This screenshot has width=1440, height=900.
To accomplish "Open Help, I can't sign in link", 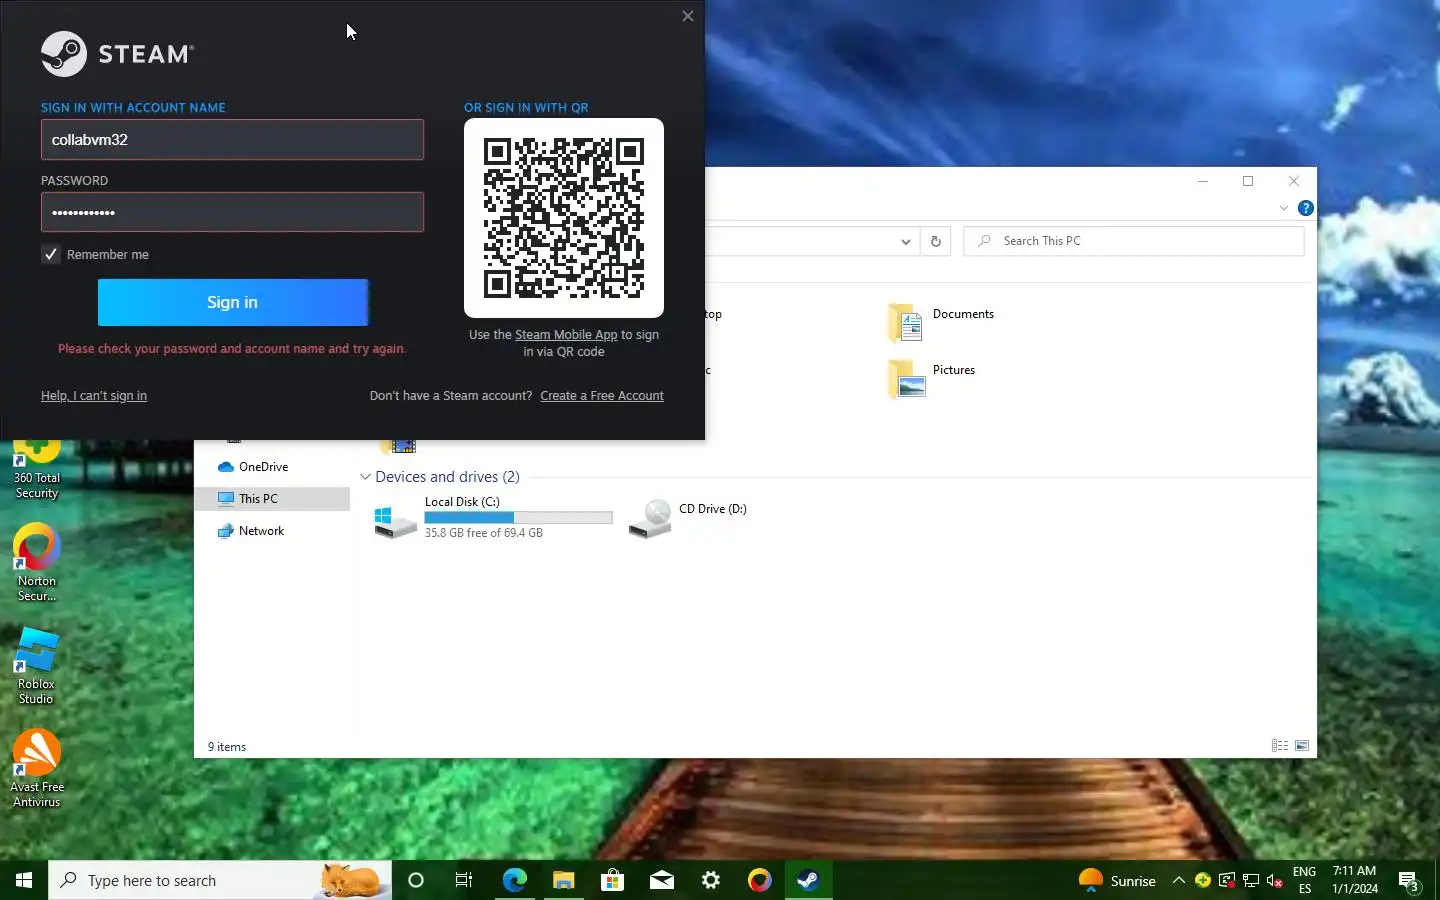I will tap(94, 396).
